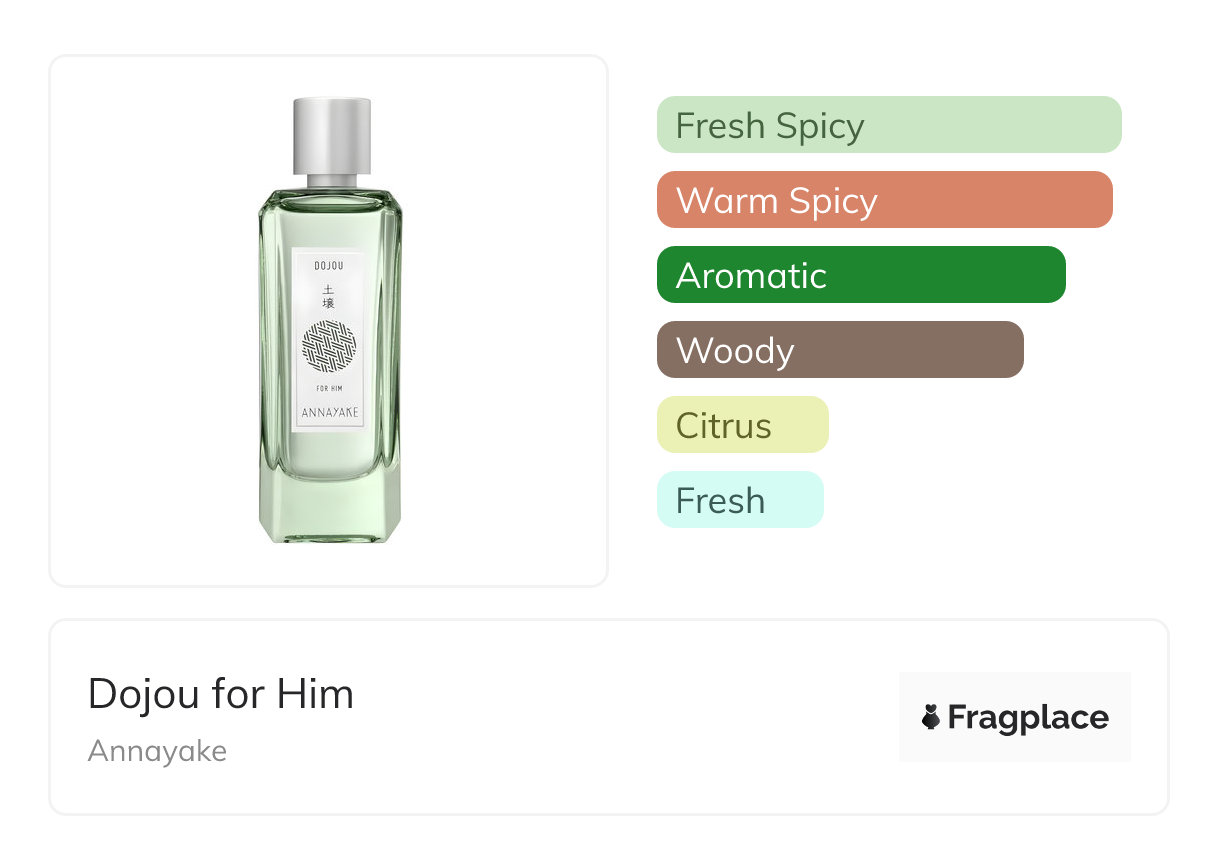Choose the Aromatic accord bar
1218x864 pixels.
click(x=860, y=275)
